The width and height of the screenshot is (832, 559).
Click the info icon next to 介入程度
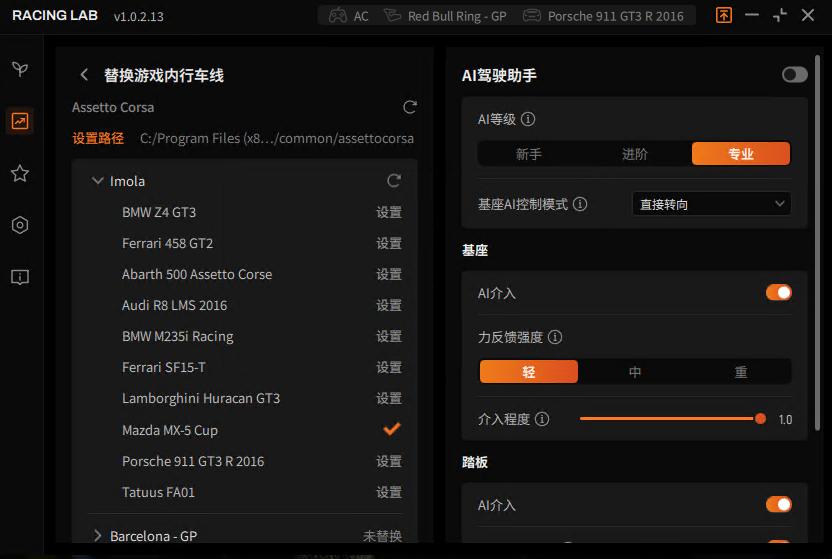[x=542, y=419]
